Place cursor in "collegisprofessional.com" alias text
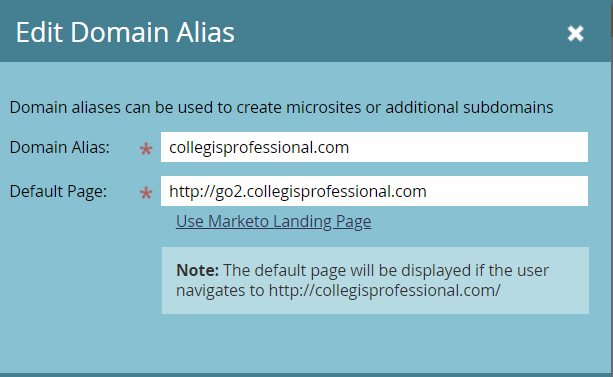The width and height of the screenshot is (613, 377). 259,147
